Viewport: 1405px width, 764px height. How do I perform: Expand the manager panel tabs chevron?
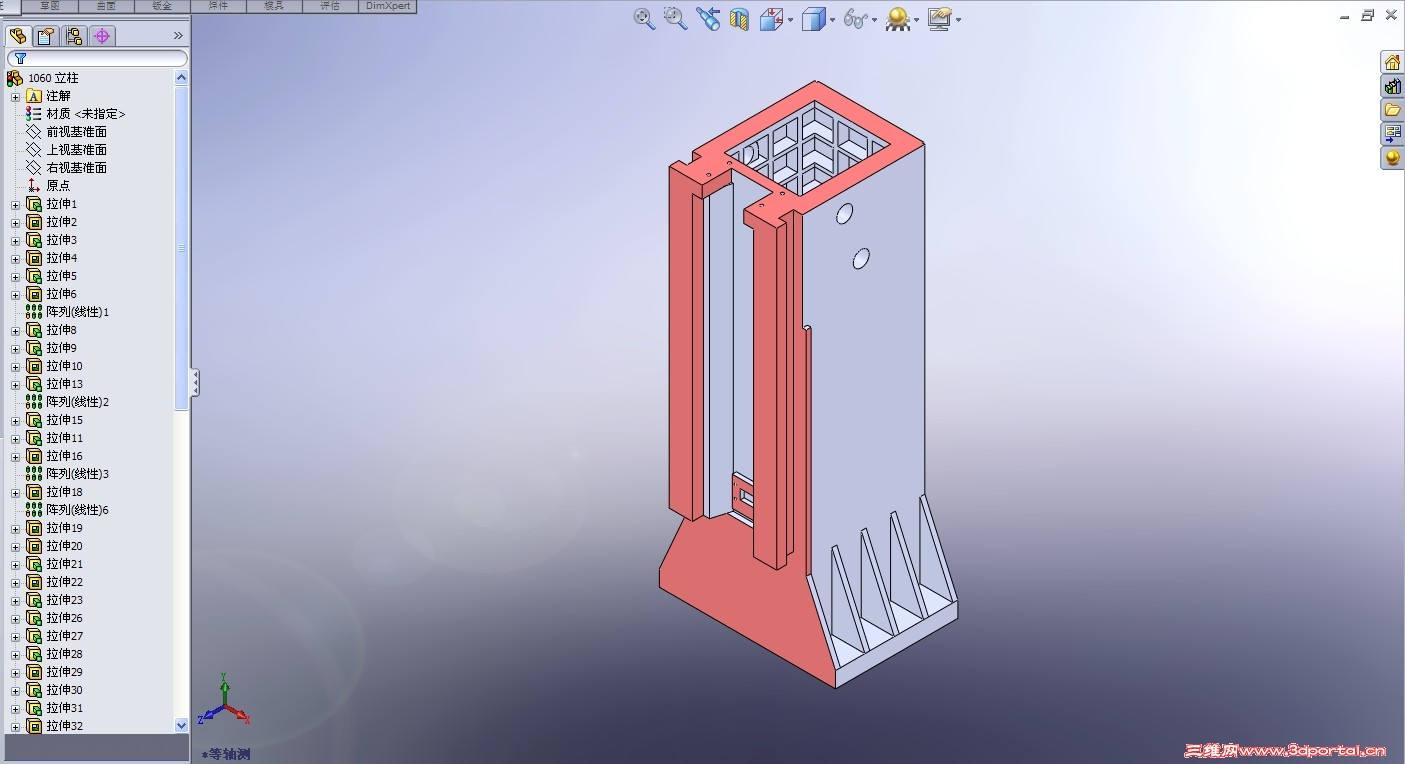[178, 36]
